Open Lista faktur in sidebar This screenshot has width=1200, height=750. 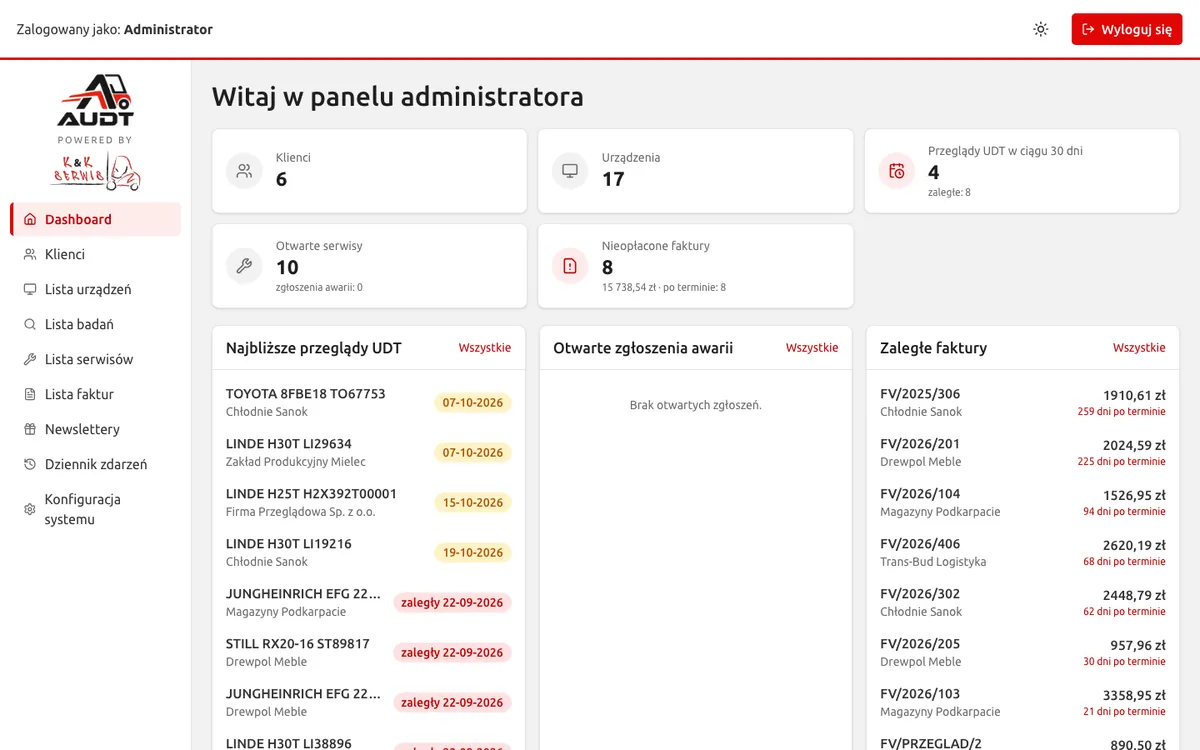(x=96, y=394)
